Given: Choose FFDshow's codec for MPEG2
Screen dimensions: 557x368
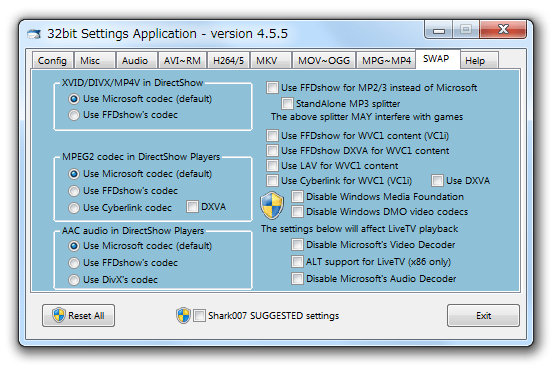Looking at the screenshot, I should [123, 191].
